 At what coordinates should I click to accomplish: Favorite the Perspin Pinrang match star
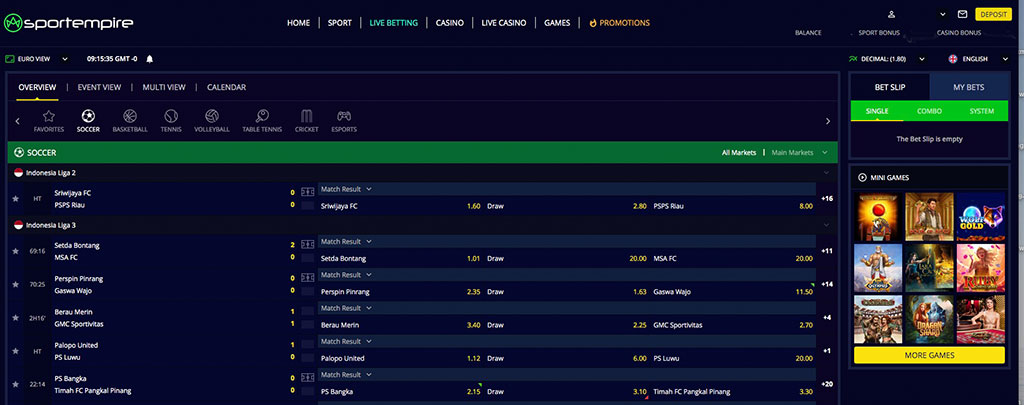coord(16,284)
